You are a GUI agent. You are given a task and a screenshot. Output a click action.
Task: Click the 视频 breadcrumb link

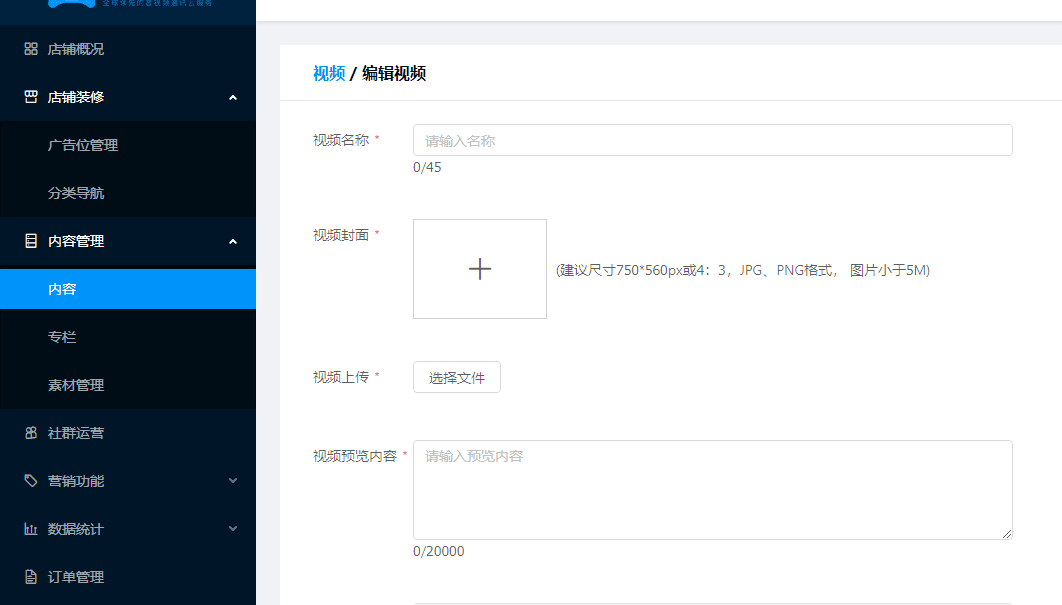329,73
